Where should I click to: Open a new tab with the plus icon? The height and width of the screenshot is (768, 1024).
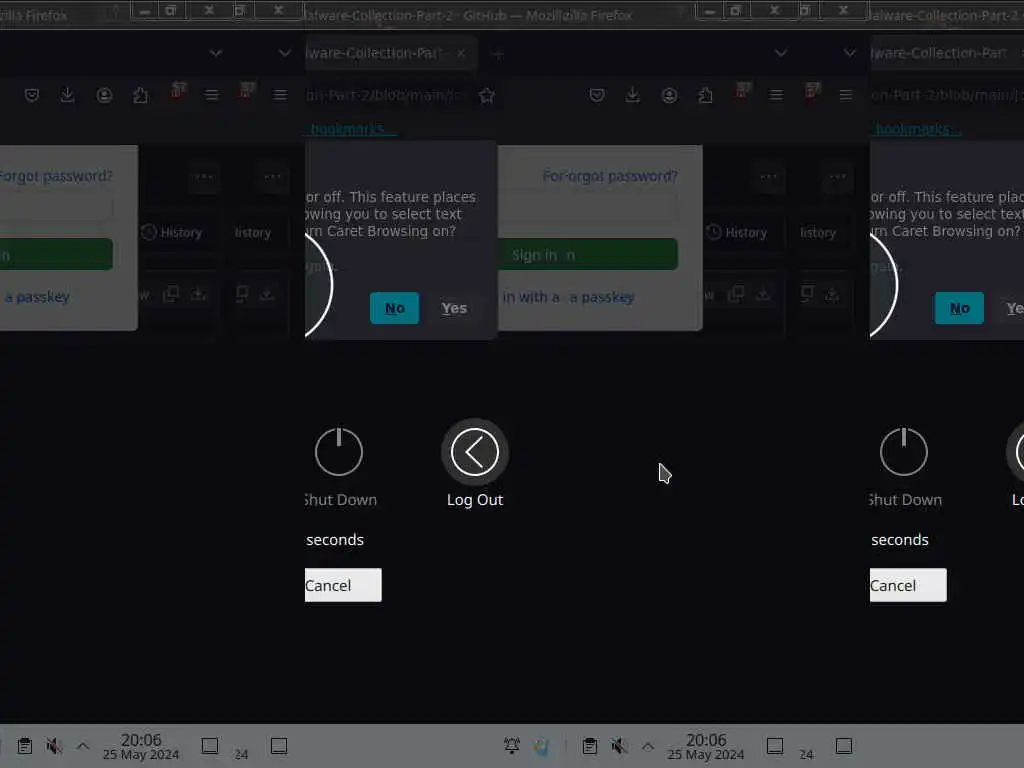pos(498,54)
